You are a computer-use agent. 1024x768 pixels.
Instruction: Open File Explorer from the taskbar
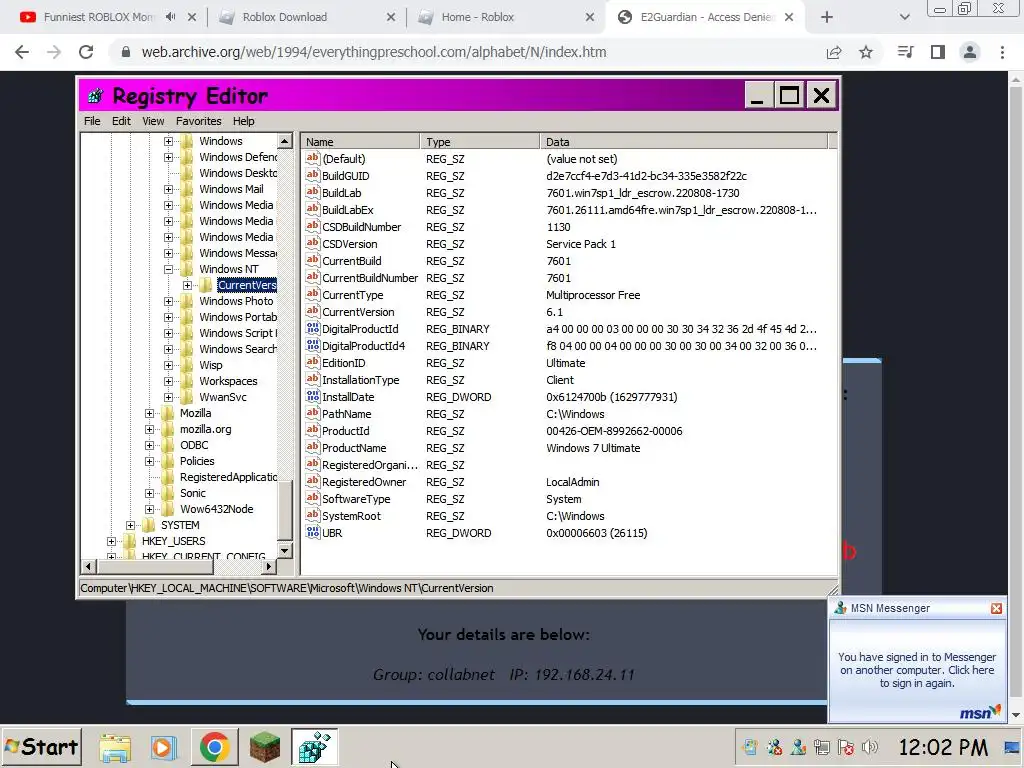pyautogui.click(x=115, y=747)
